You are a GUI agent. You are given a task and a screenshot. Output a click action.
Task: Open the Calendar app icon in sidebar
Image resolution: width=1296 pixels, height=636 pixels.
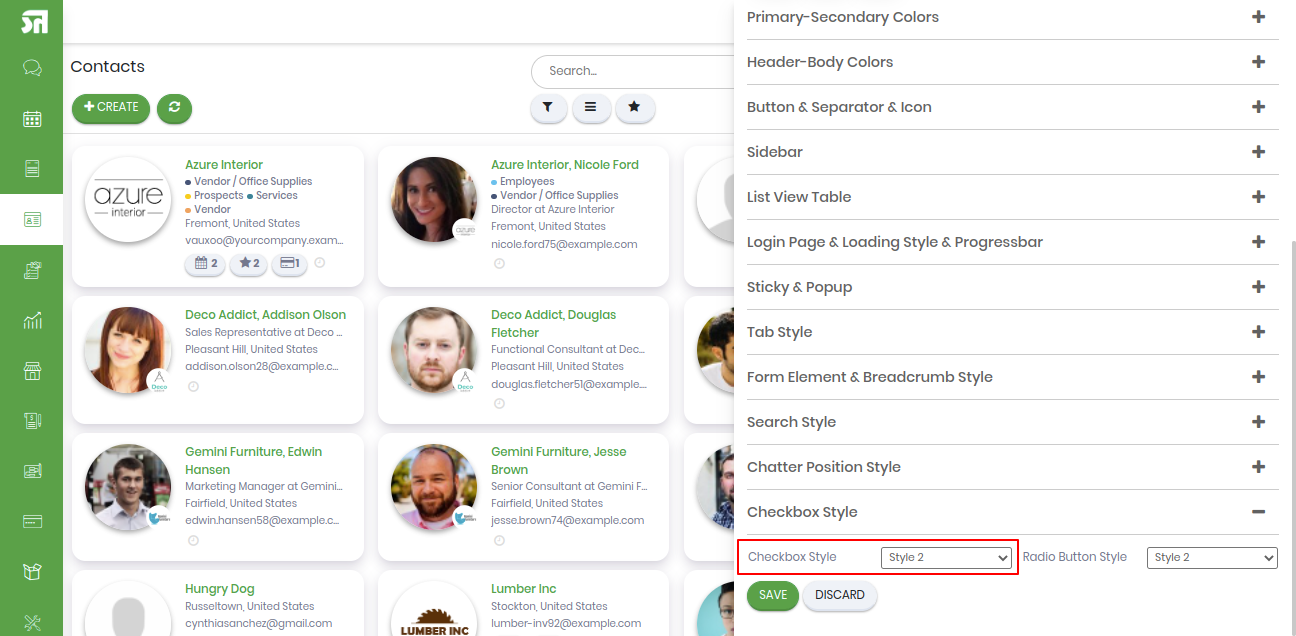(32, 119)
